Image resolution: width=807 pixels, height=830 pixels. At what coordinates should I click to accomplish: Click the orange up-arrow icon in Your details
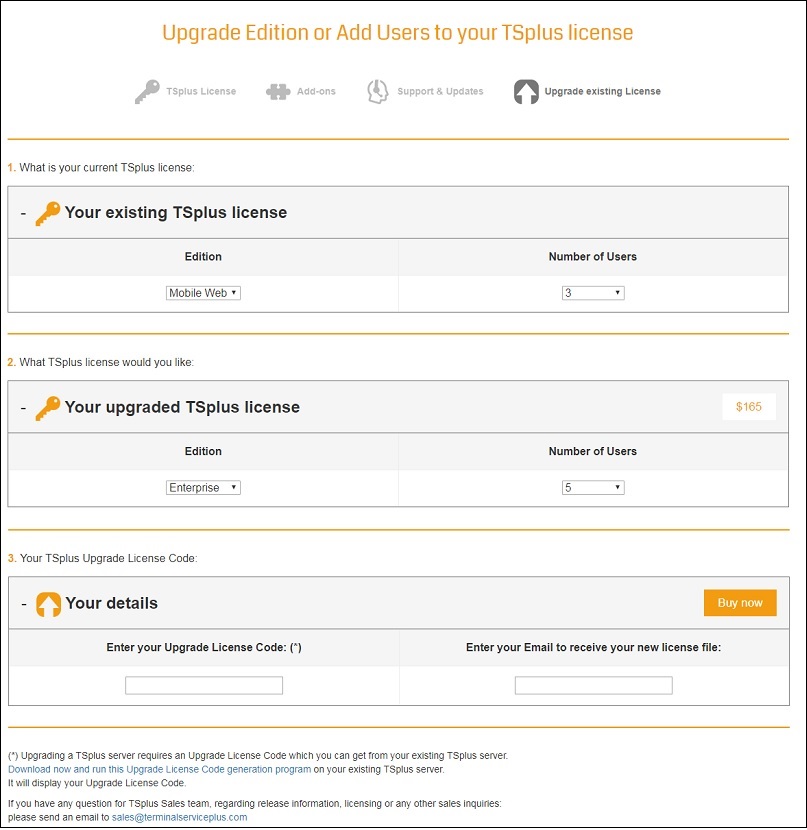48,604
